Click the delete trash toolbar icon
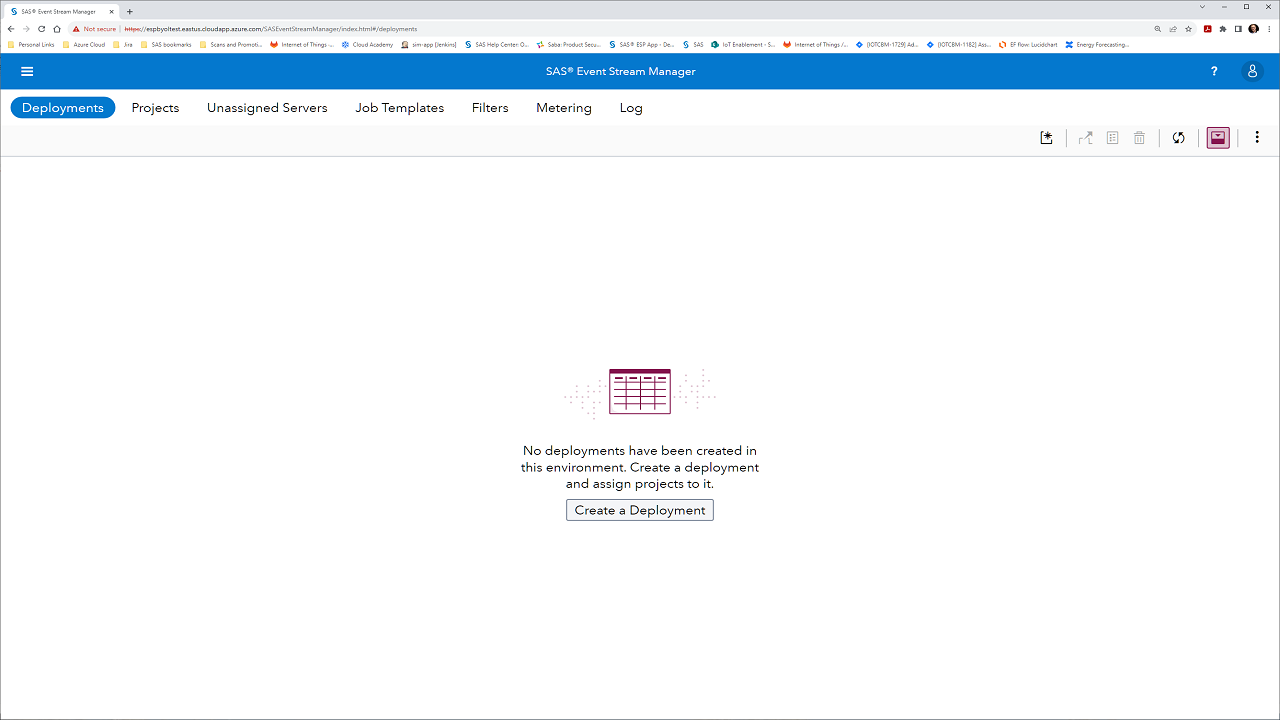1280x720 pixels. [1139, 138]
